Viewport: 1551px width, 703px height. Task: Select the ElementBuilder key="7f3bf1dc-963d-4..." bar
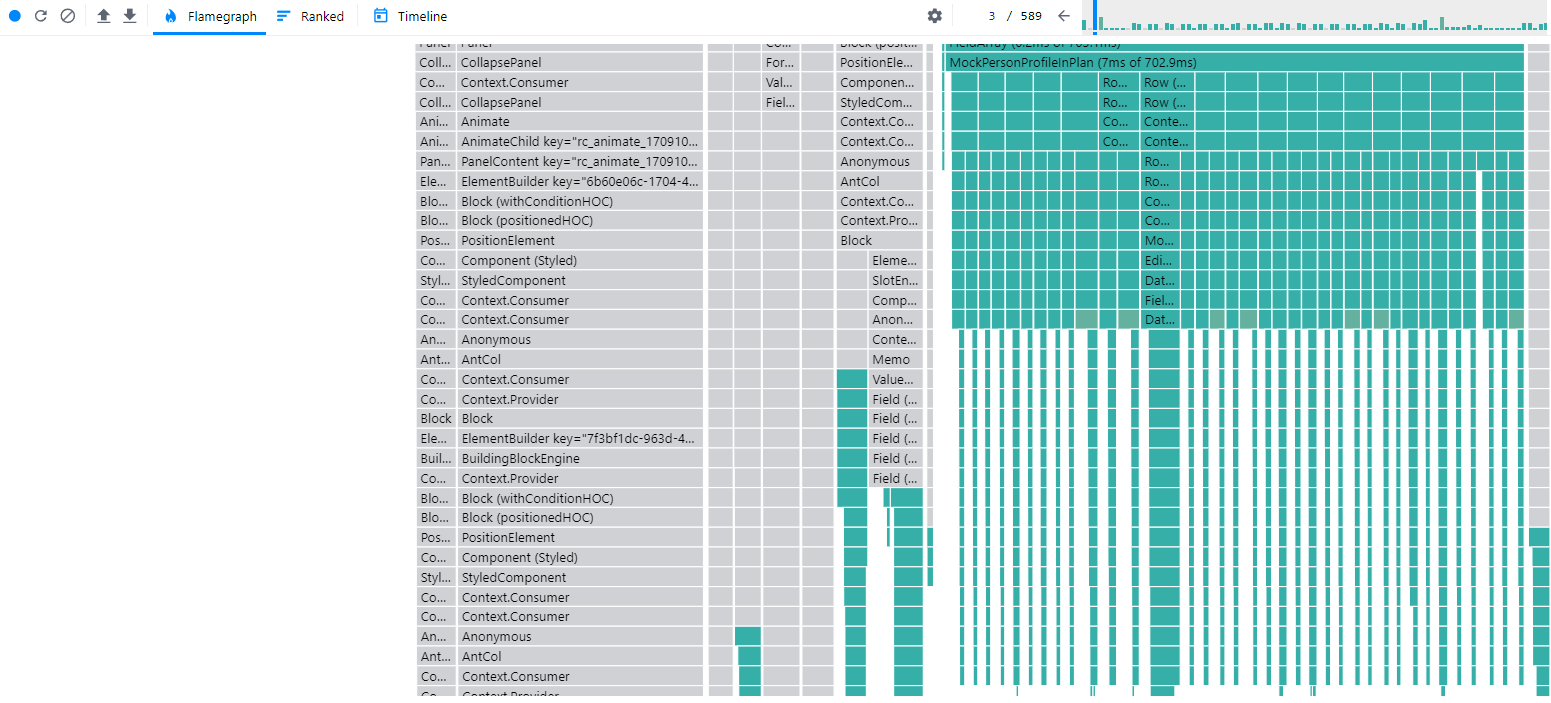point(580,439)
